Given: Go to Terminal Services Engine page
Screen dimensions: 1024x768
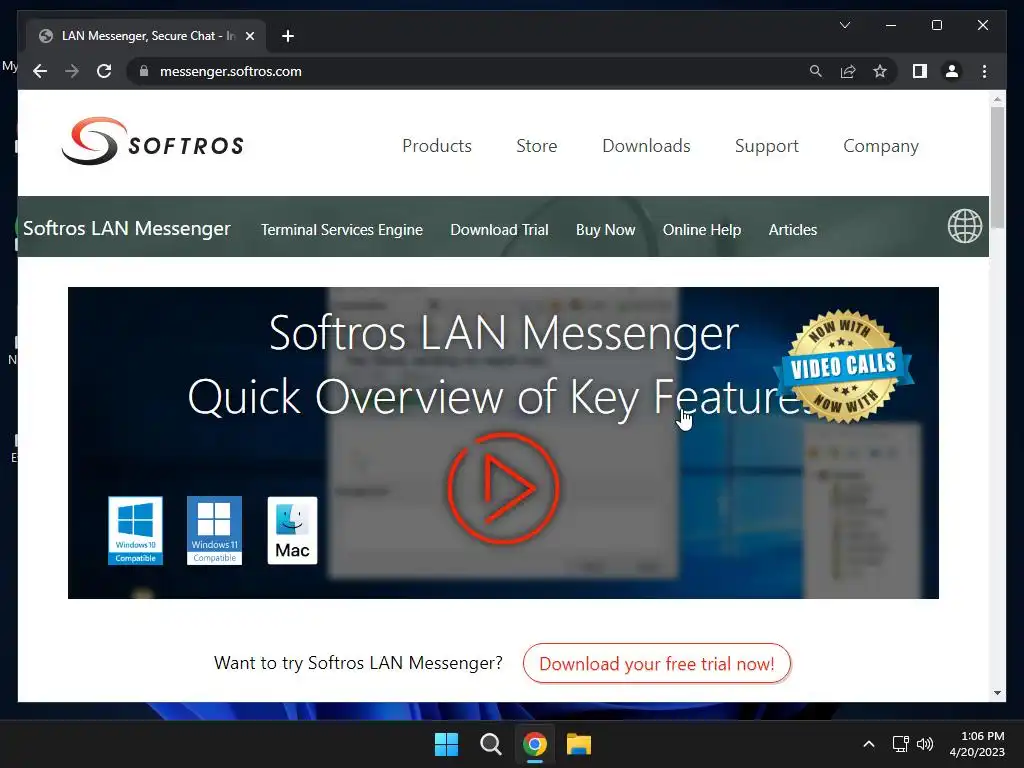Looking at the screenshot, I should coord(342,230).
